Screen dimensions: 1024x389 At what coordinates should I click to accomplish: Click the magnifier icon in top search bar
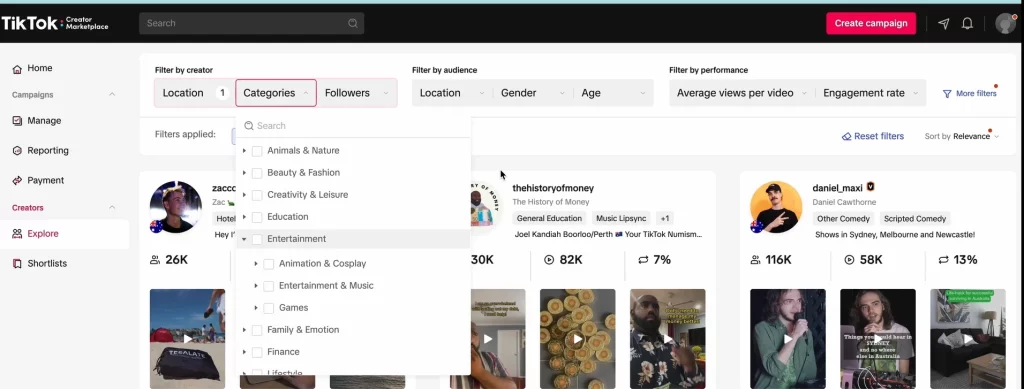(353, 23)
